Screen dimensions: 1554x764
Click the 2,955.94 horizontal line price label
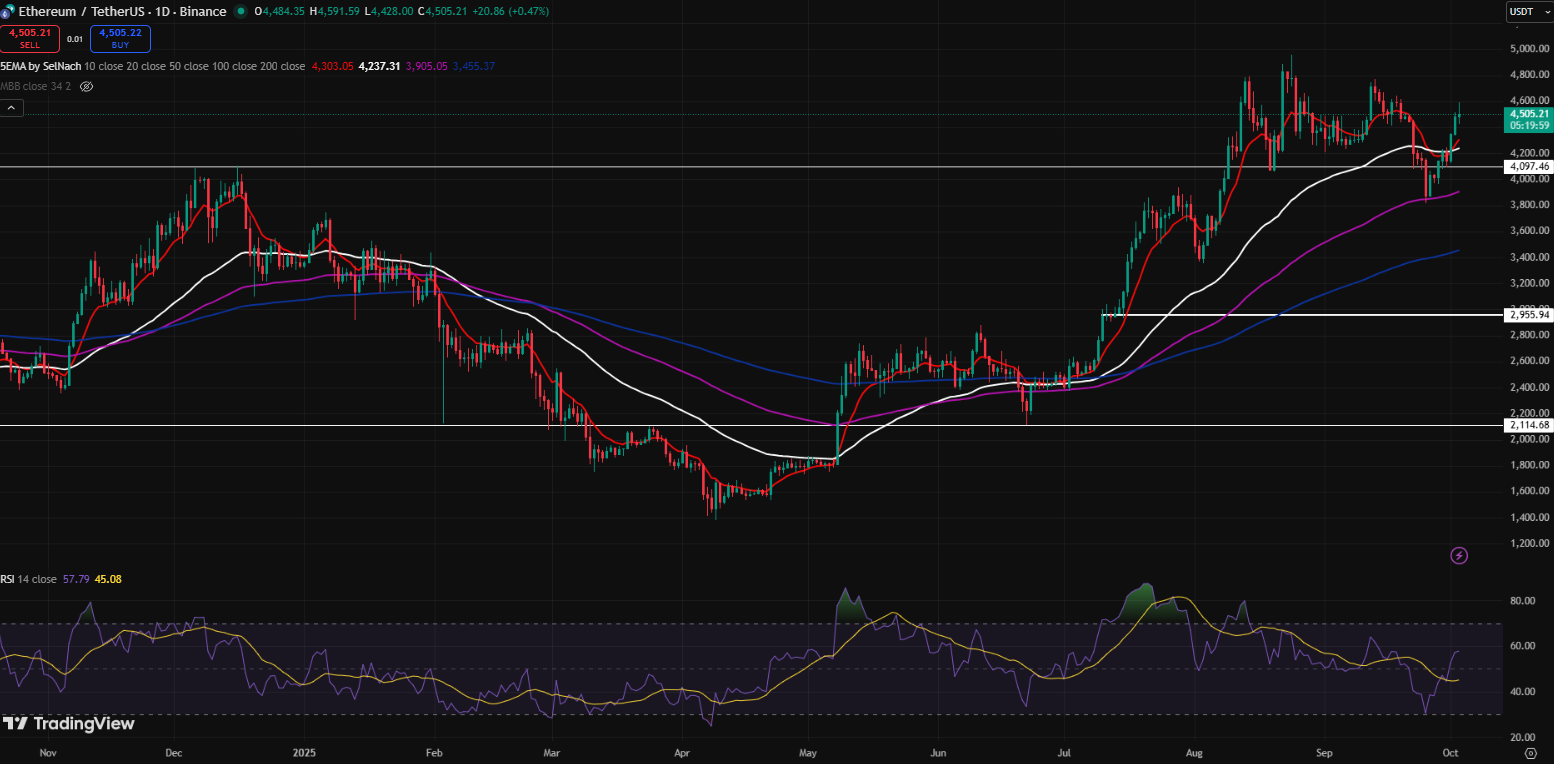point(1530,315)
